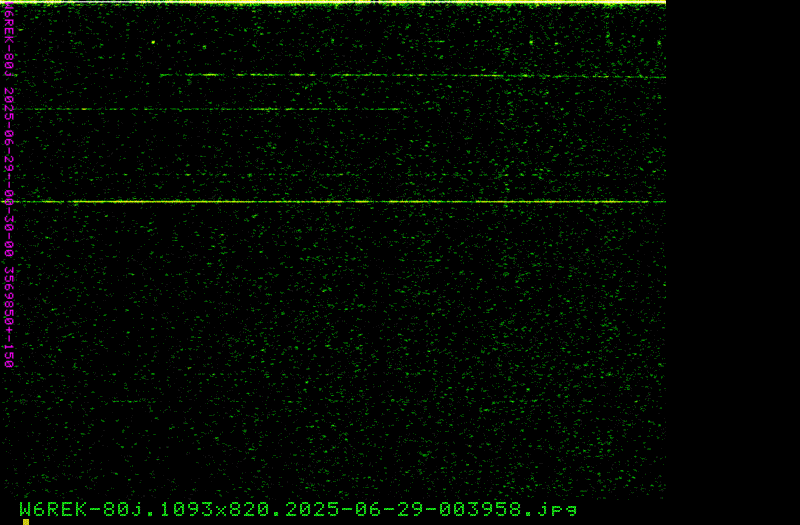Click the filename caption W6REK-80j.1093x820.2025-06-29-003958.jpg
Image resolution: width=800 pixels, height=525 pixels.
[x=298, y=509]
